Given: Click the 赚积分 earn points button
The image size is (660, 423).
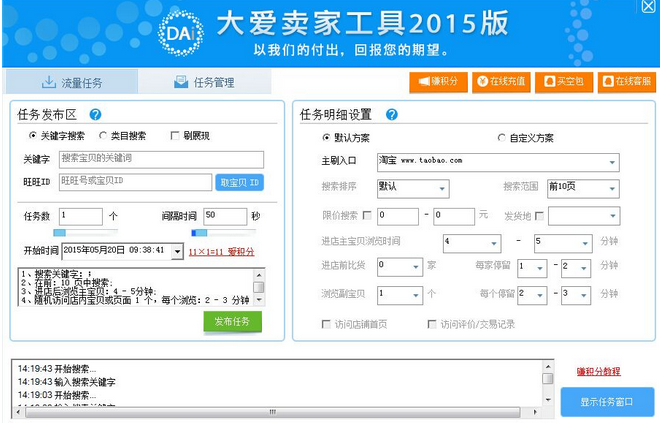Looking at the screenshot, I should pyautogui.click(x=438, y=81).
